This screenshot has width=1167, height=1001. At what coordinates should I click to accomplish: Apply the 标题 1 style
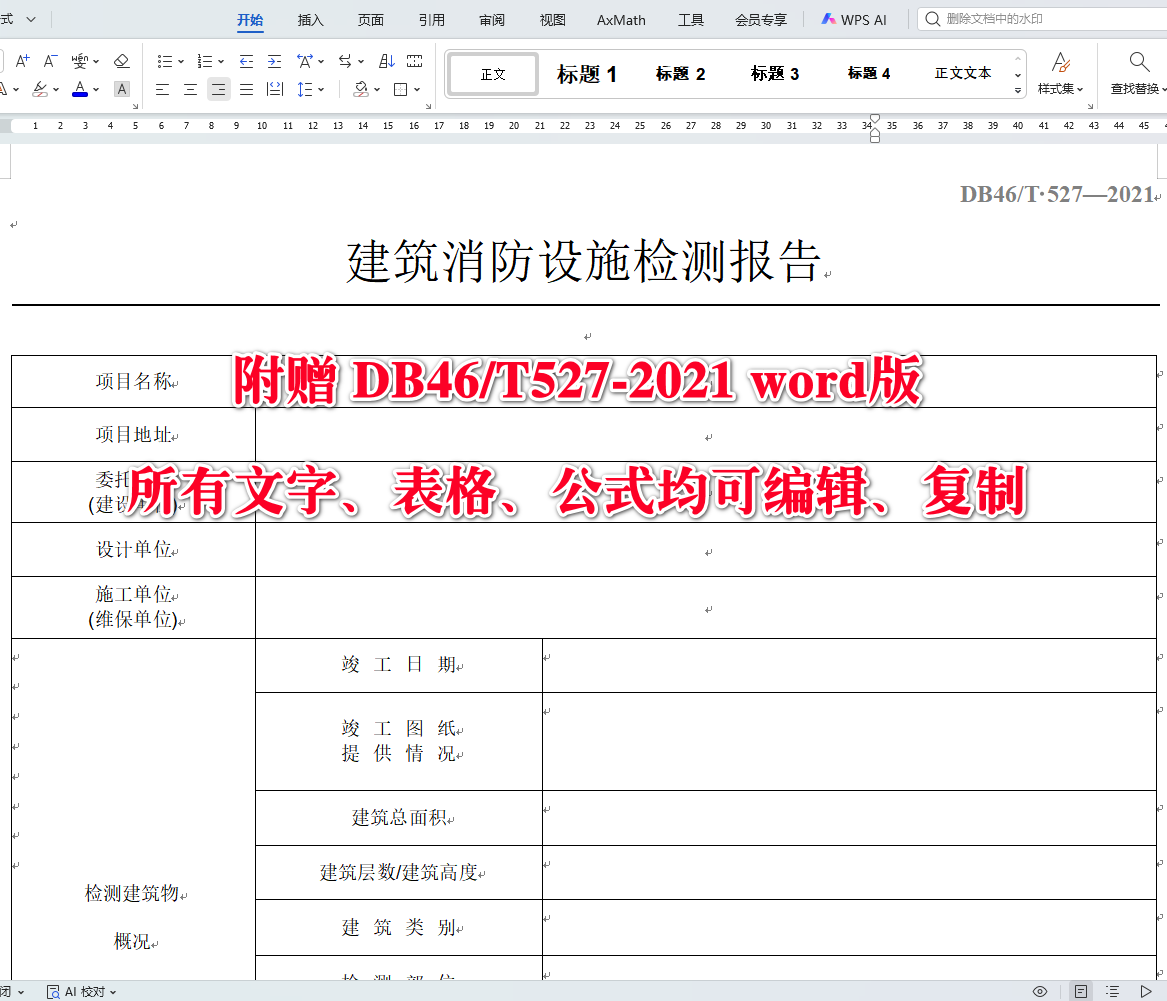tap(586, 73)
